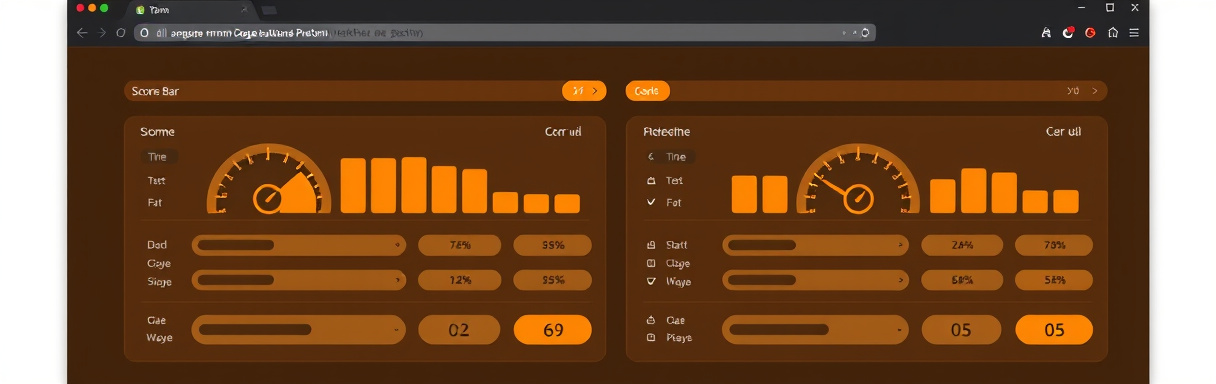Click the Fleteeine panel gauge dial
The image size is (1216, 384).
(858, 179)
